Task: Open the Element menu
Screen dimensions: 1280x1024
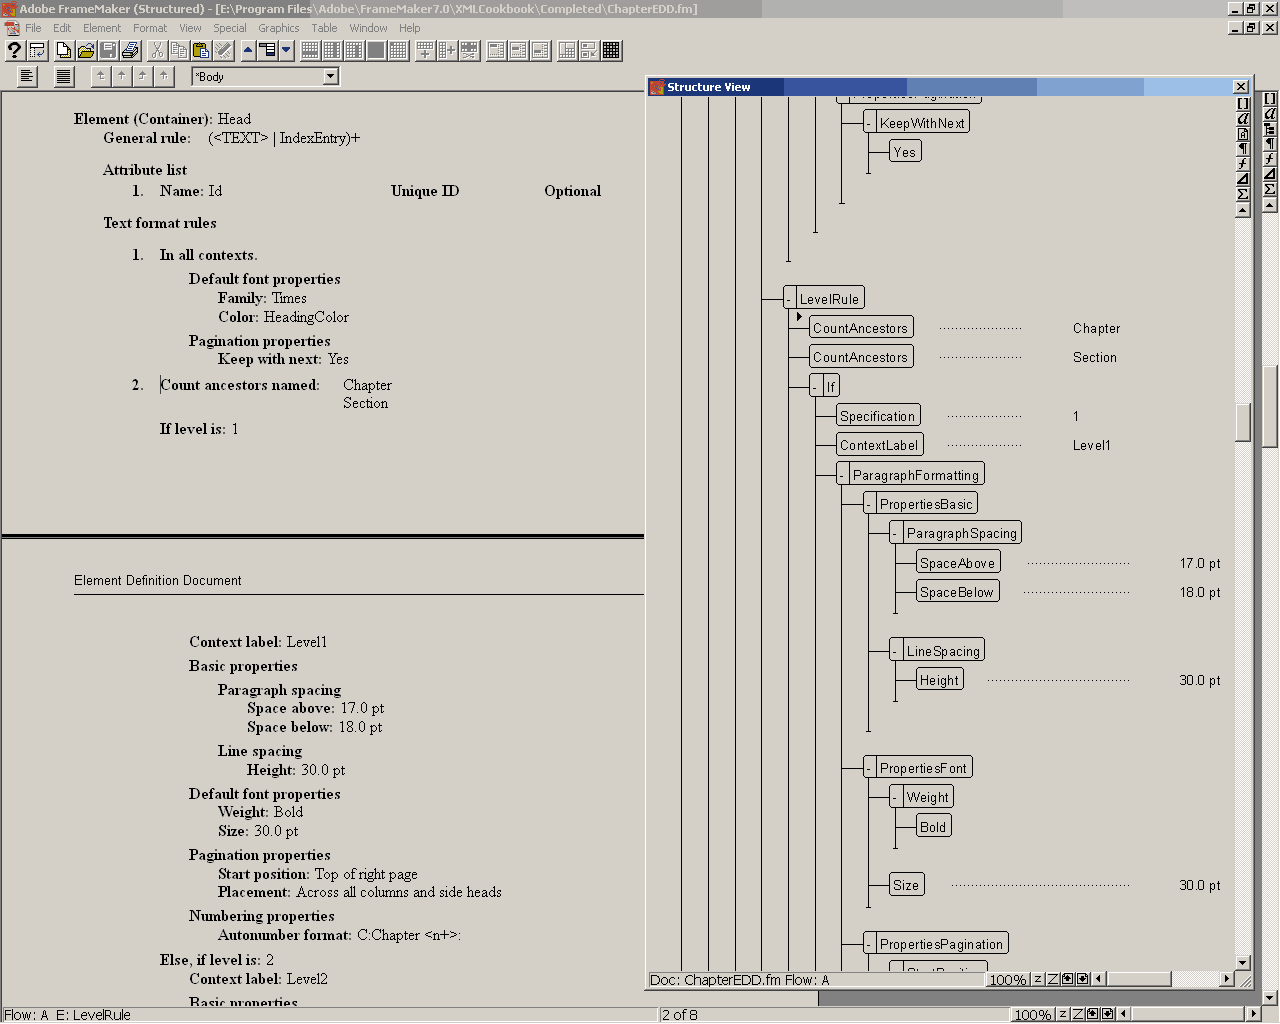Action: pos(102,28)
